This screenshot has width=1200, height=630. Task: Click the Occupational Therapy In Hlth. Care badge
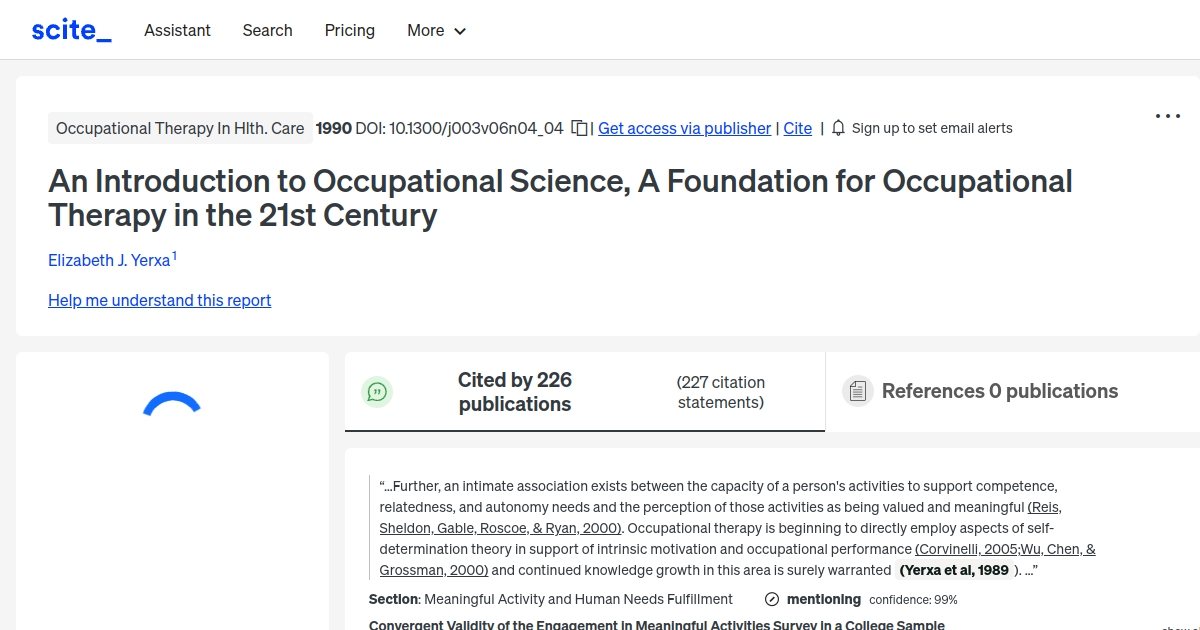coord(180,128)
